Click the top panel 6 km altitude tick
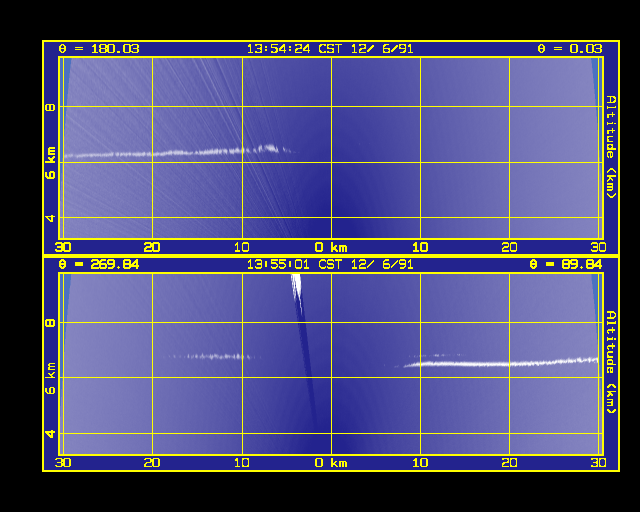The height and width of the screenshot is (512, 640). coord(50,163)
